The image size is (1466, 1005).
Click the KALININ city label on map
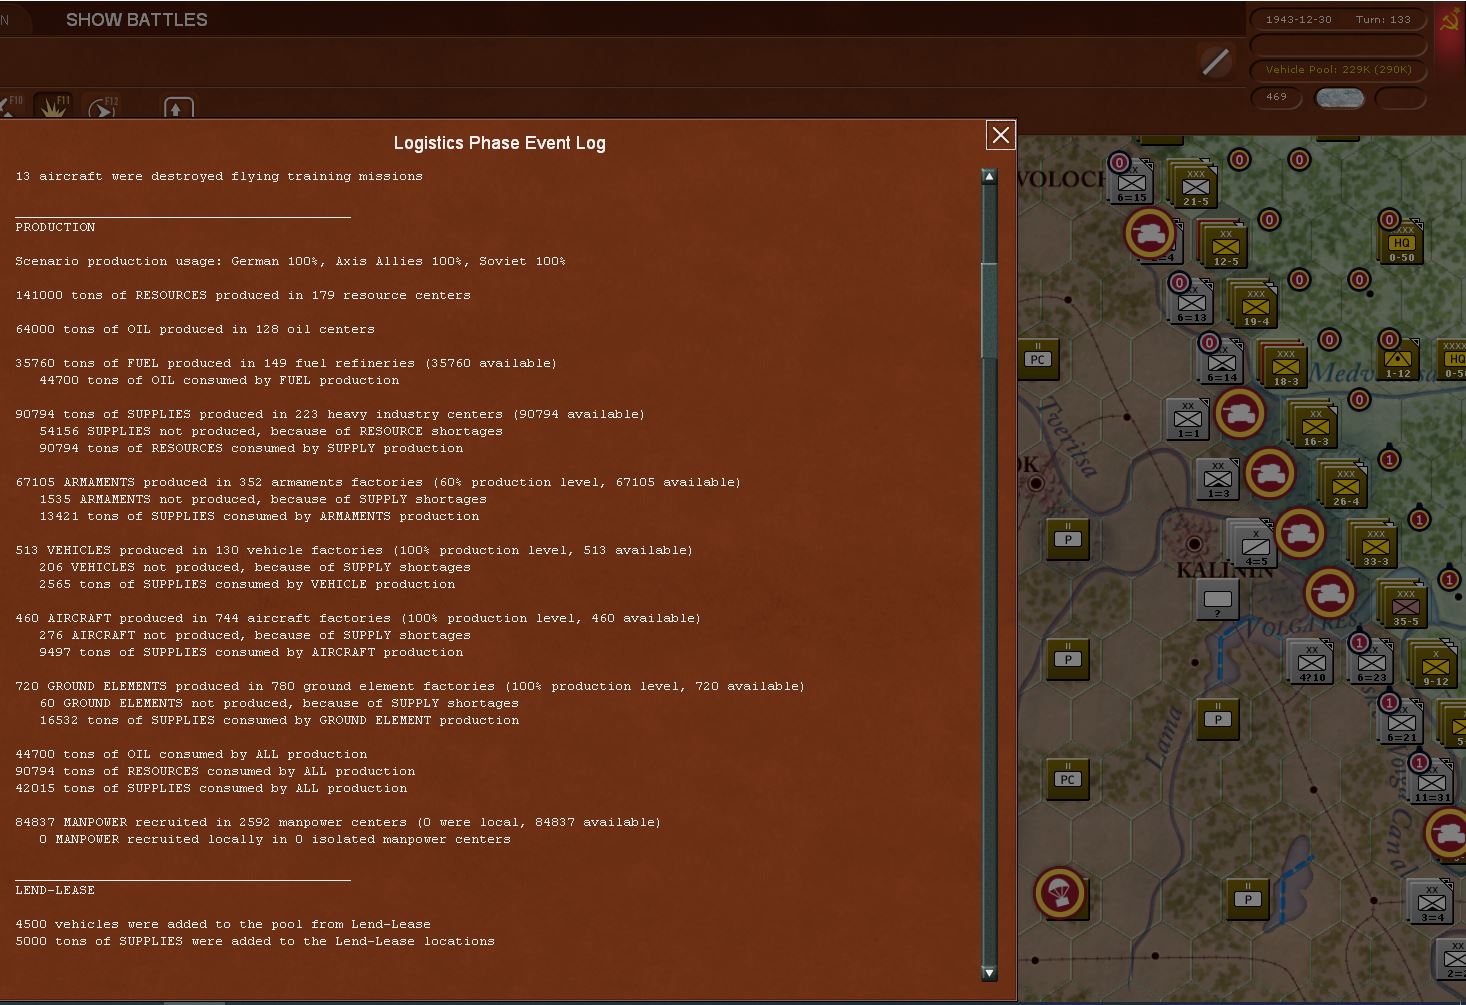pyautogui.click(x=1224, y=570)
